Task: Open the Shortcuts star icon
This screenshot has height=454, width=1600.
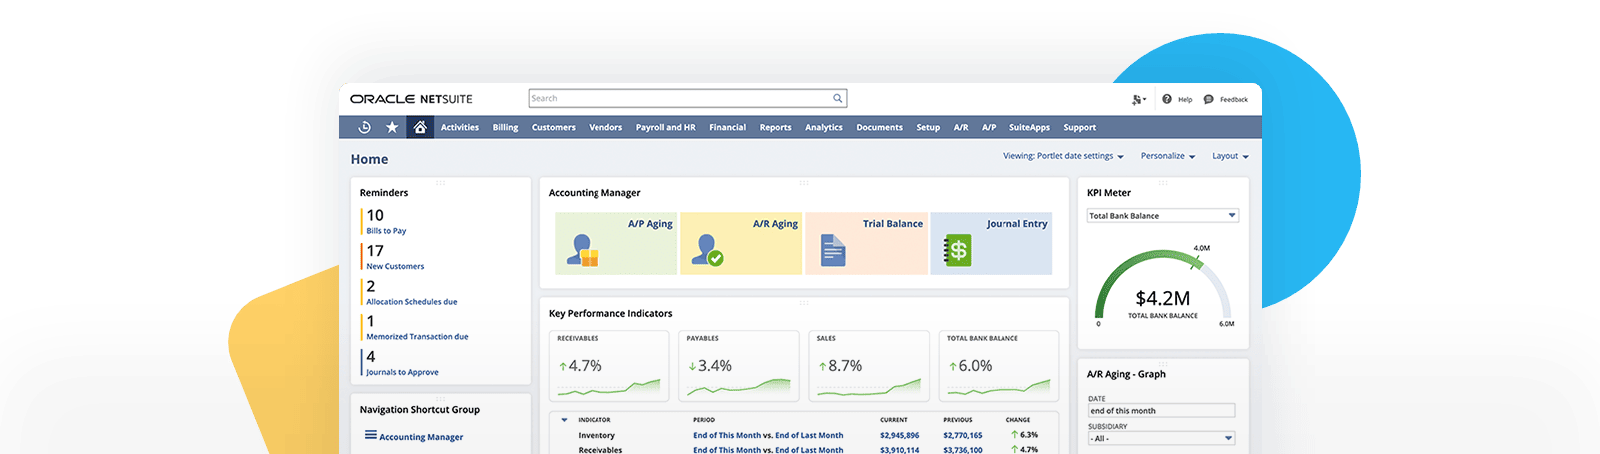Action: tap(392, 127)
